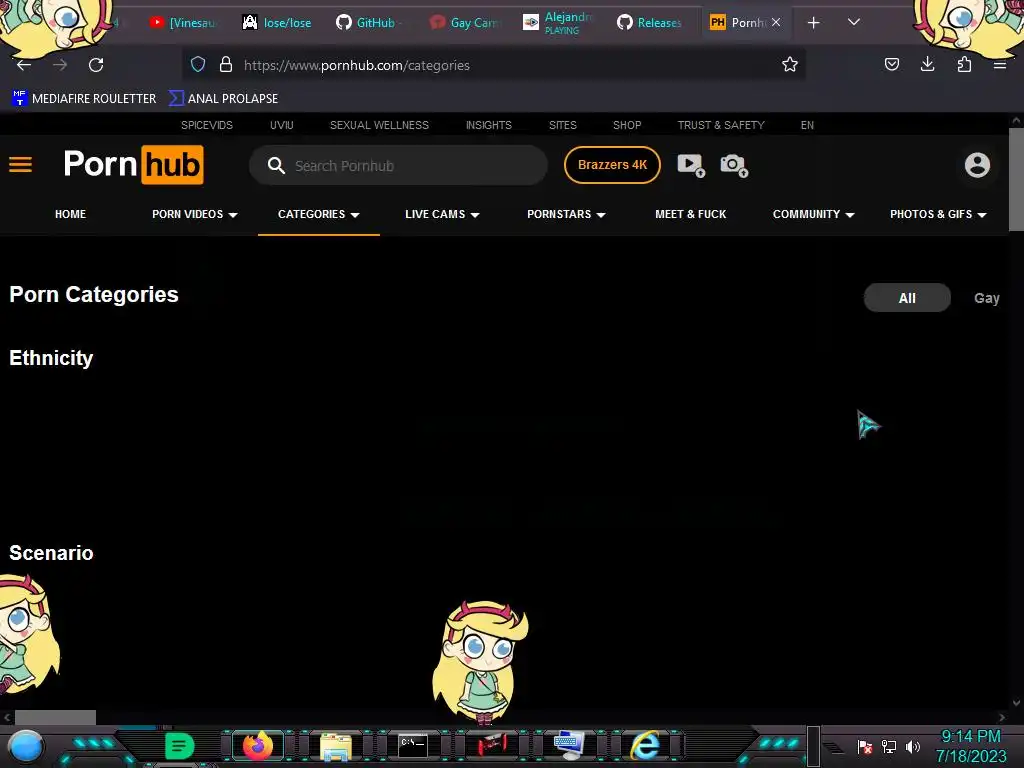This screenshot has width=1024, height=768.
Task: Go to the HOME nav item
Action: [x=71, y=214]
